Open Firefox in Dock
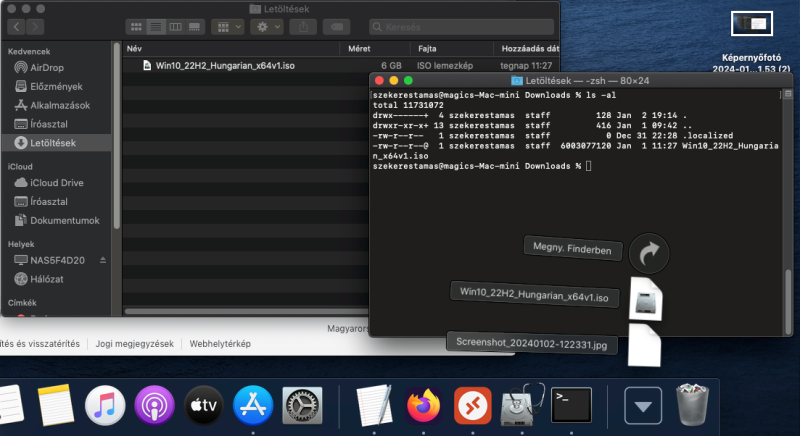Image resolution: width=800 pixels, height=436 pixels. coord(423,405)
